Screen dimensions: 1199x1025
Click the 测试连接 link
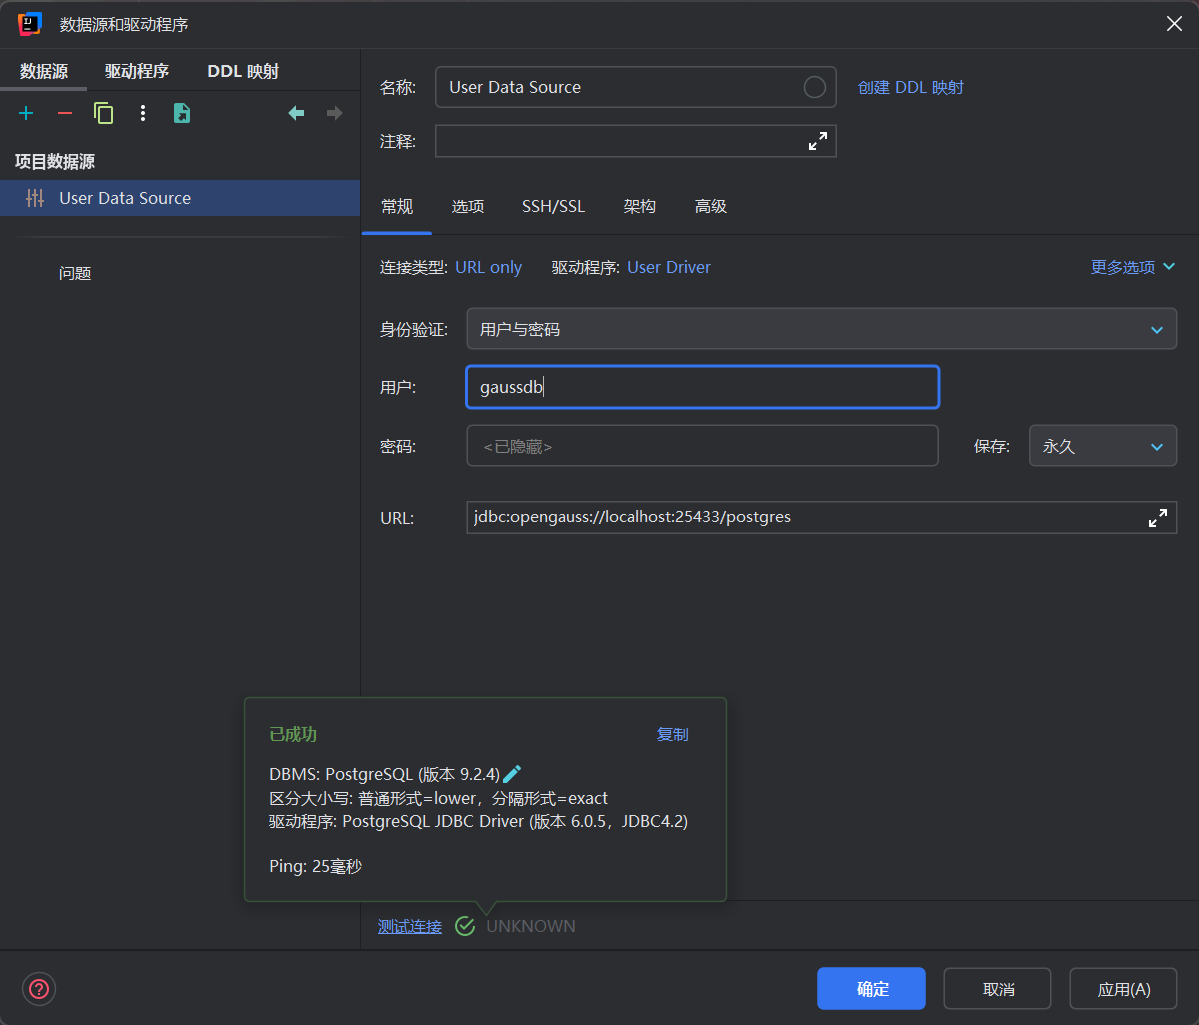[x=410, y=926]
